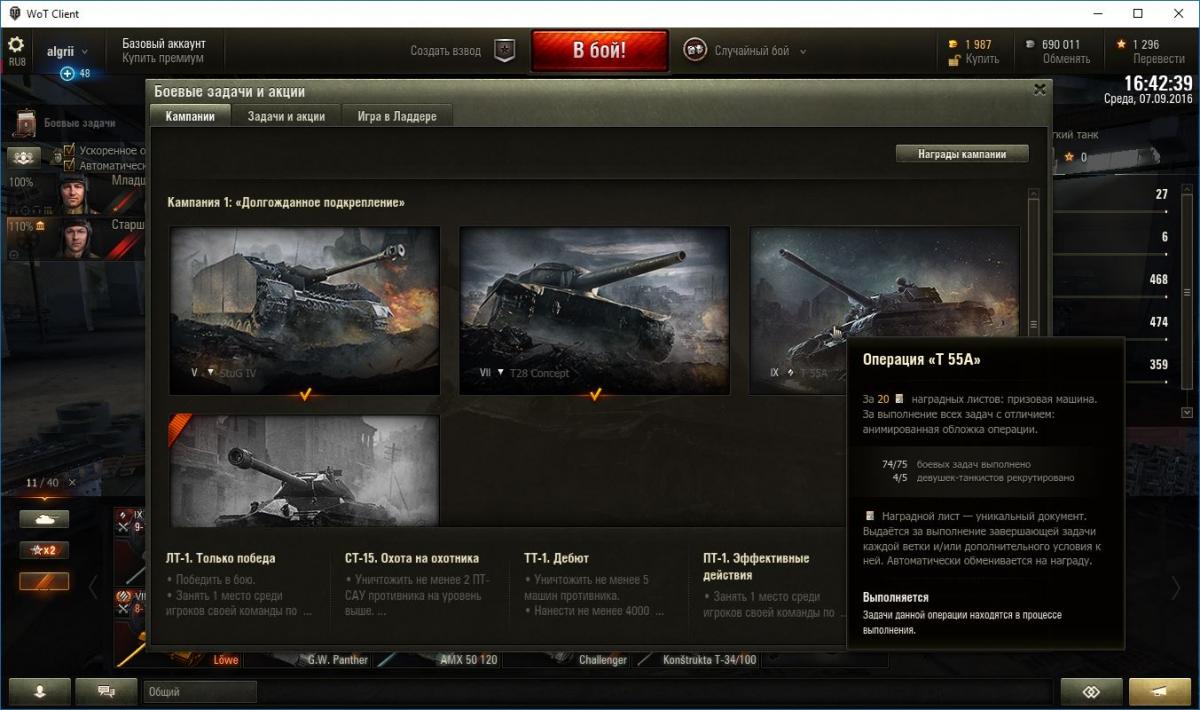Open the chat channels speech bubble icon
The height and width of the screenshot is (710, 1200).
108,691
